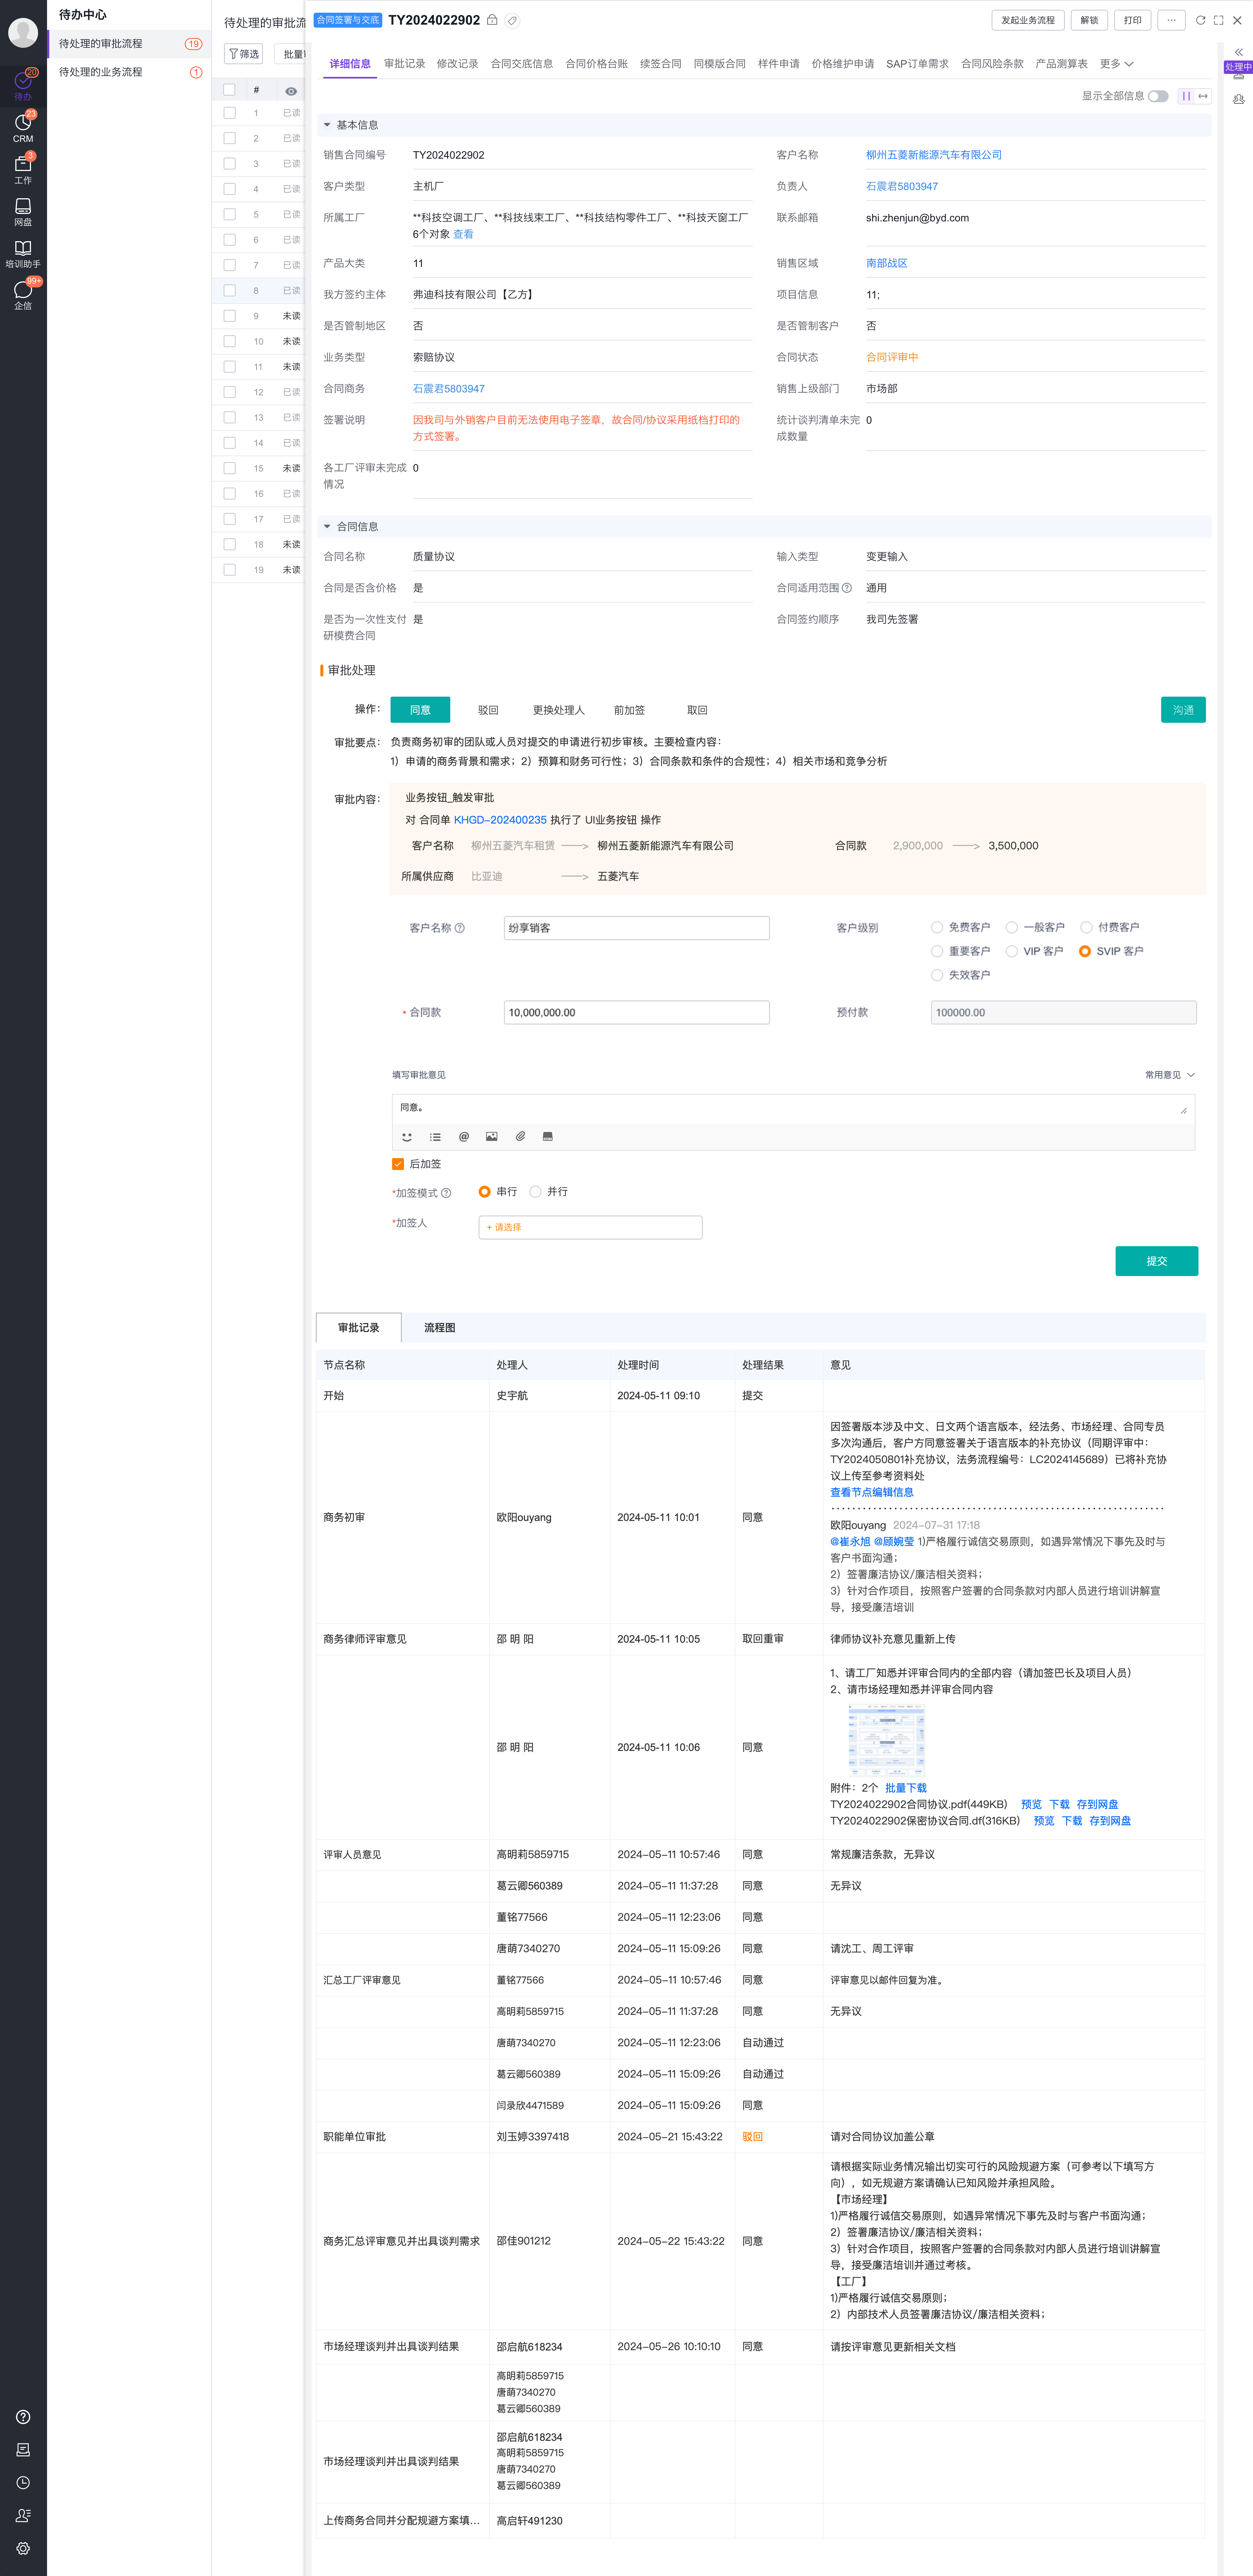Uncheck the 后加签 checkbox
This screenshot has width=1253, height=2576.
(398, 1164)
